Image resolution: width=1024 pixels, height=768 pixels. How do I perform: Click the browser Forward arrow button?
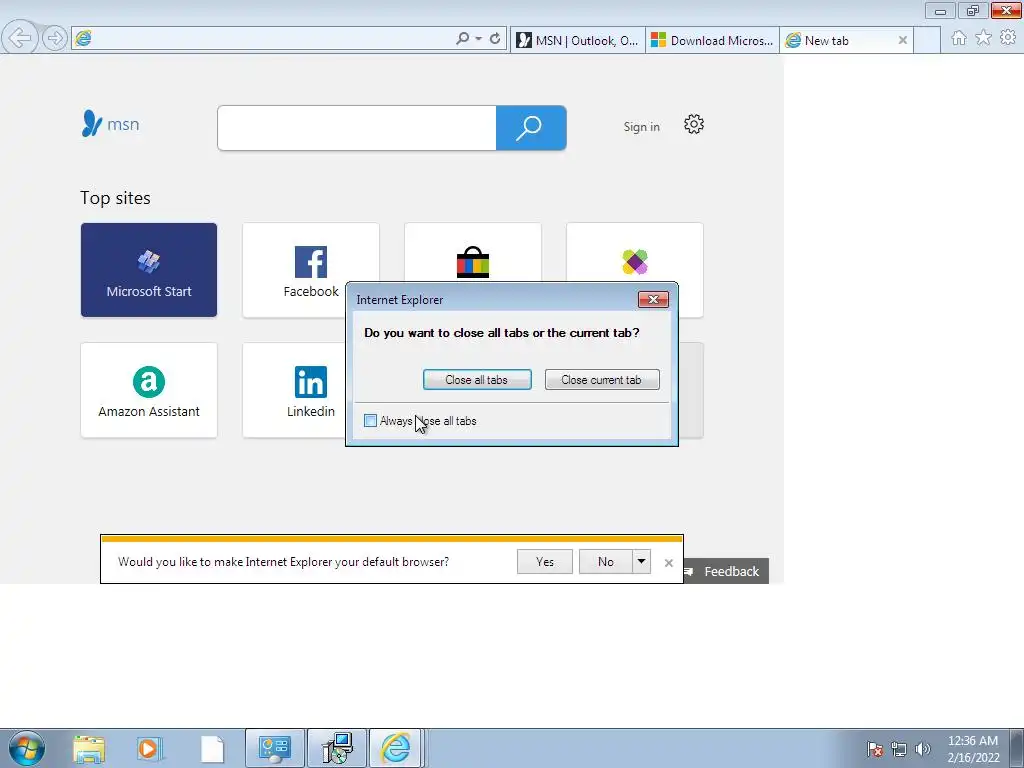(55, 38)
